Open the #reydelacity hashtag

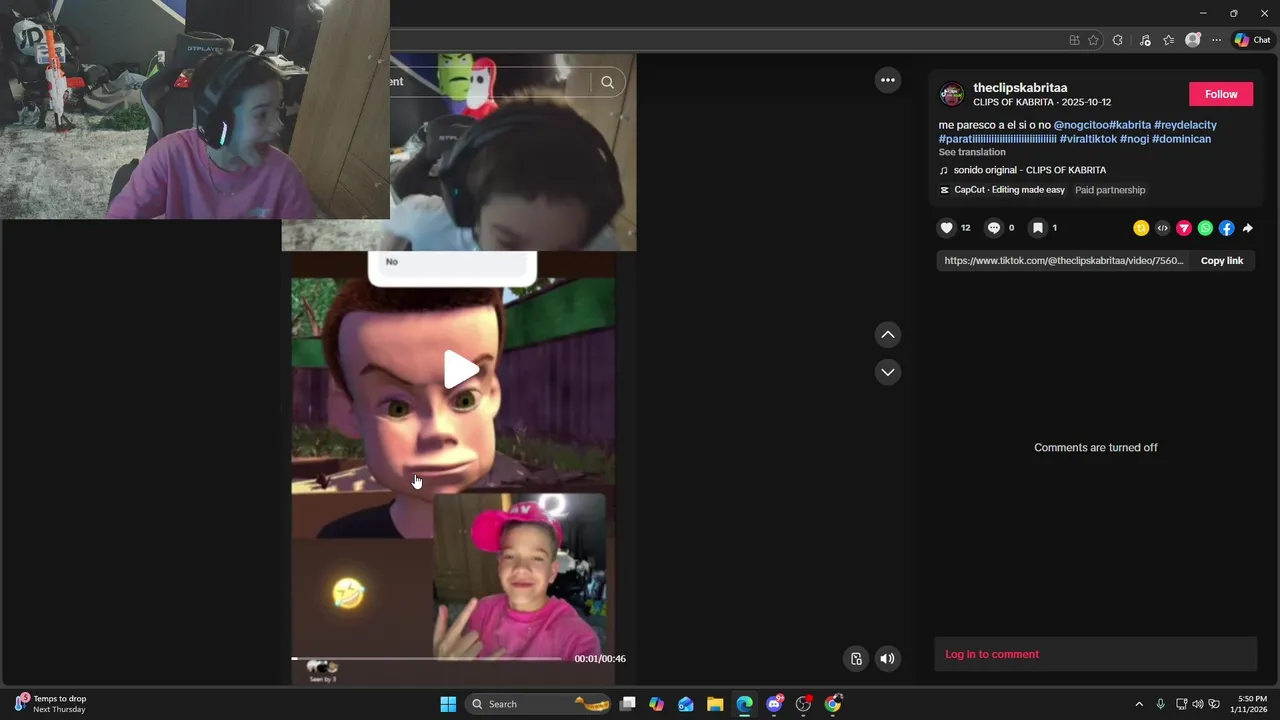pyautogui.click(x=1185, y=125)
